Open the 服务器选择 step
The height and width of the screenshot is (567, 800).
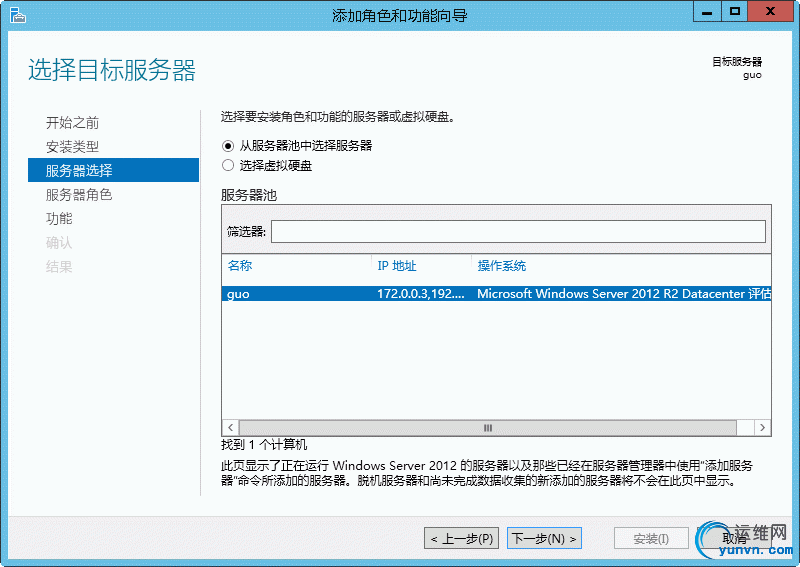coord(113,170)
